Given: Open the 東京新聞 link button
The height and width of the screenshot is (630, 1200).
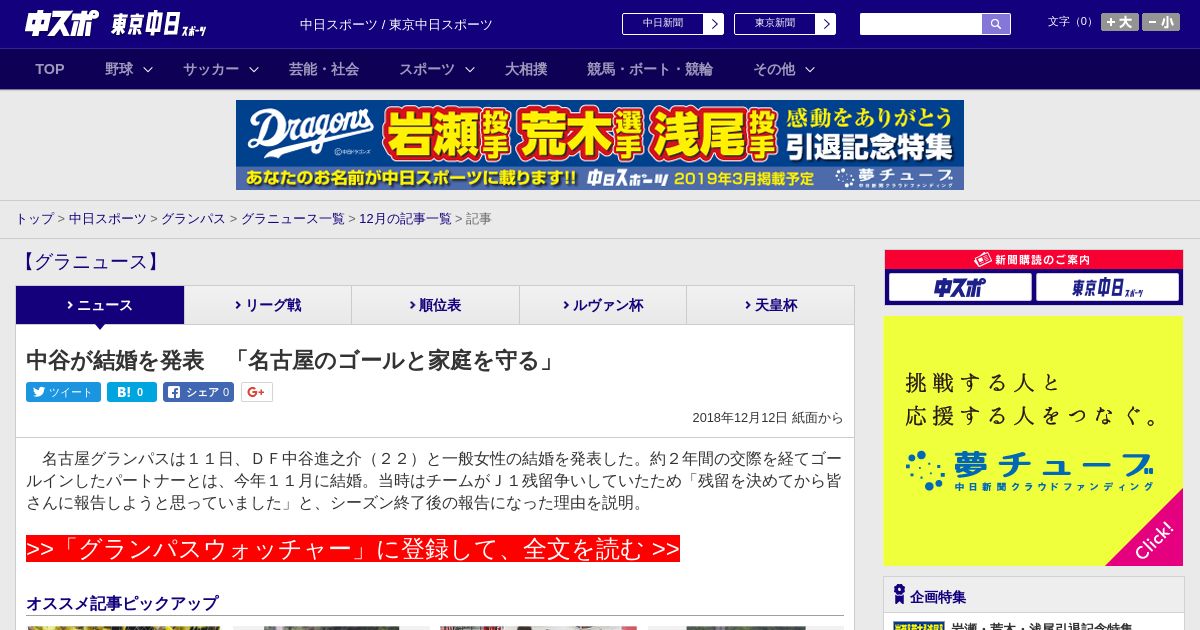Looking at the screenshot, I should [x=775, y=24].
